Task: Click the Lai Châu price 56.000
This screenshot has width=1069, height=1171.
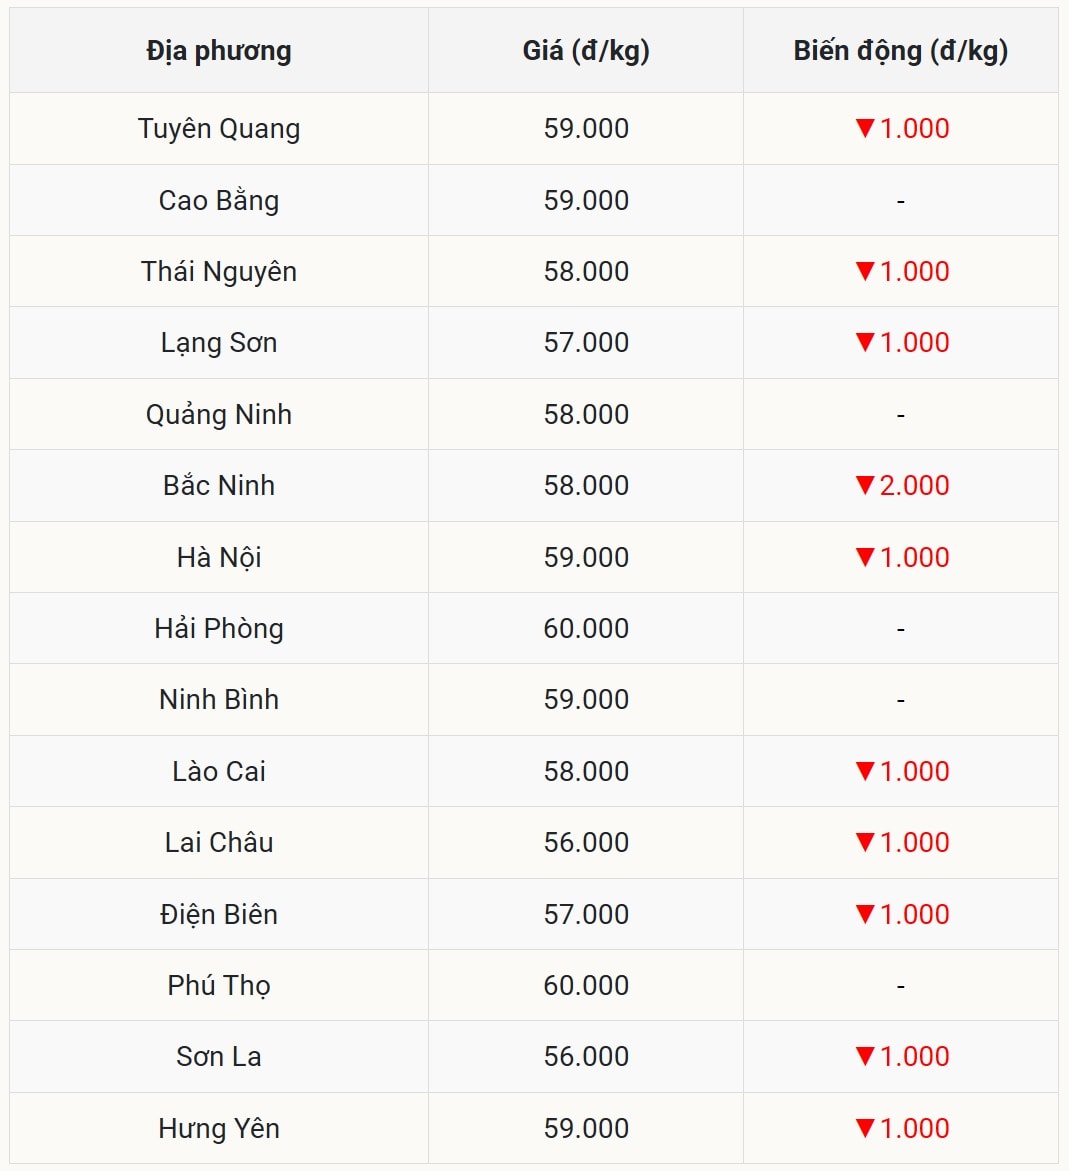Action: point(586,842)
